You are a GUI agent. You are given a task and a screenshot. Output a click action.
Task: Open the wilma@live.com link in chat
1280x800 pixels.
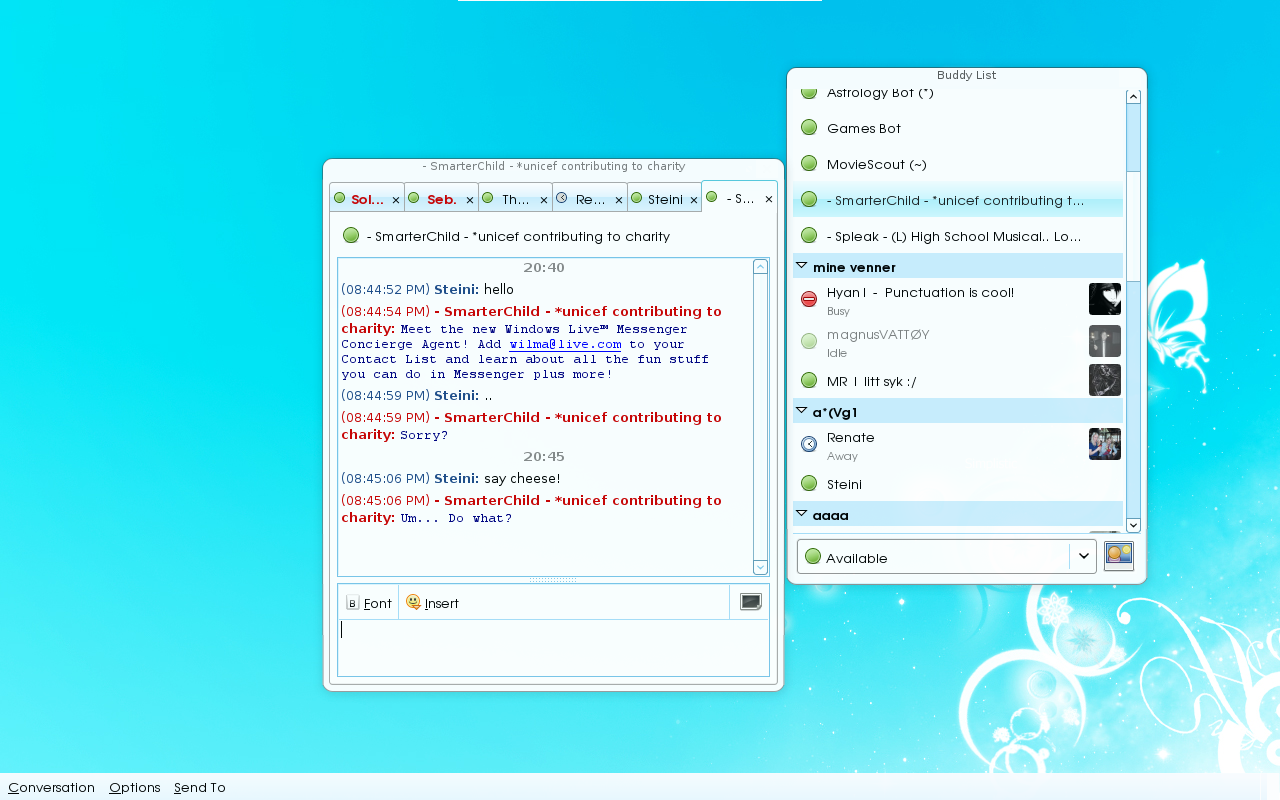coord(565,344)
